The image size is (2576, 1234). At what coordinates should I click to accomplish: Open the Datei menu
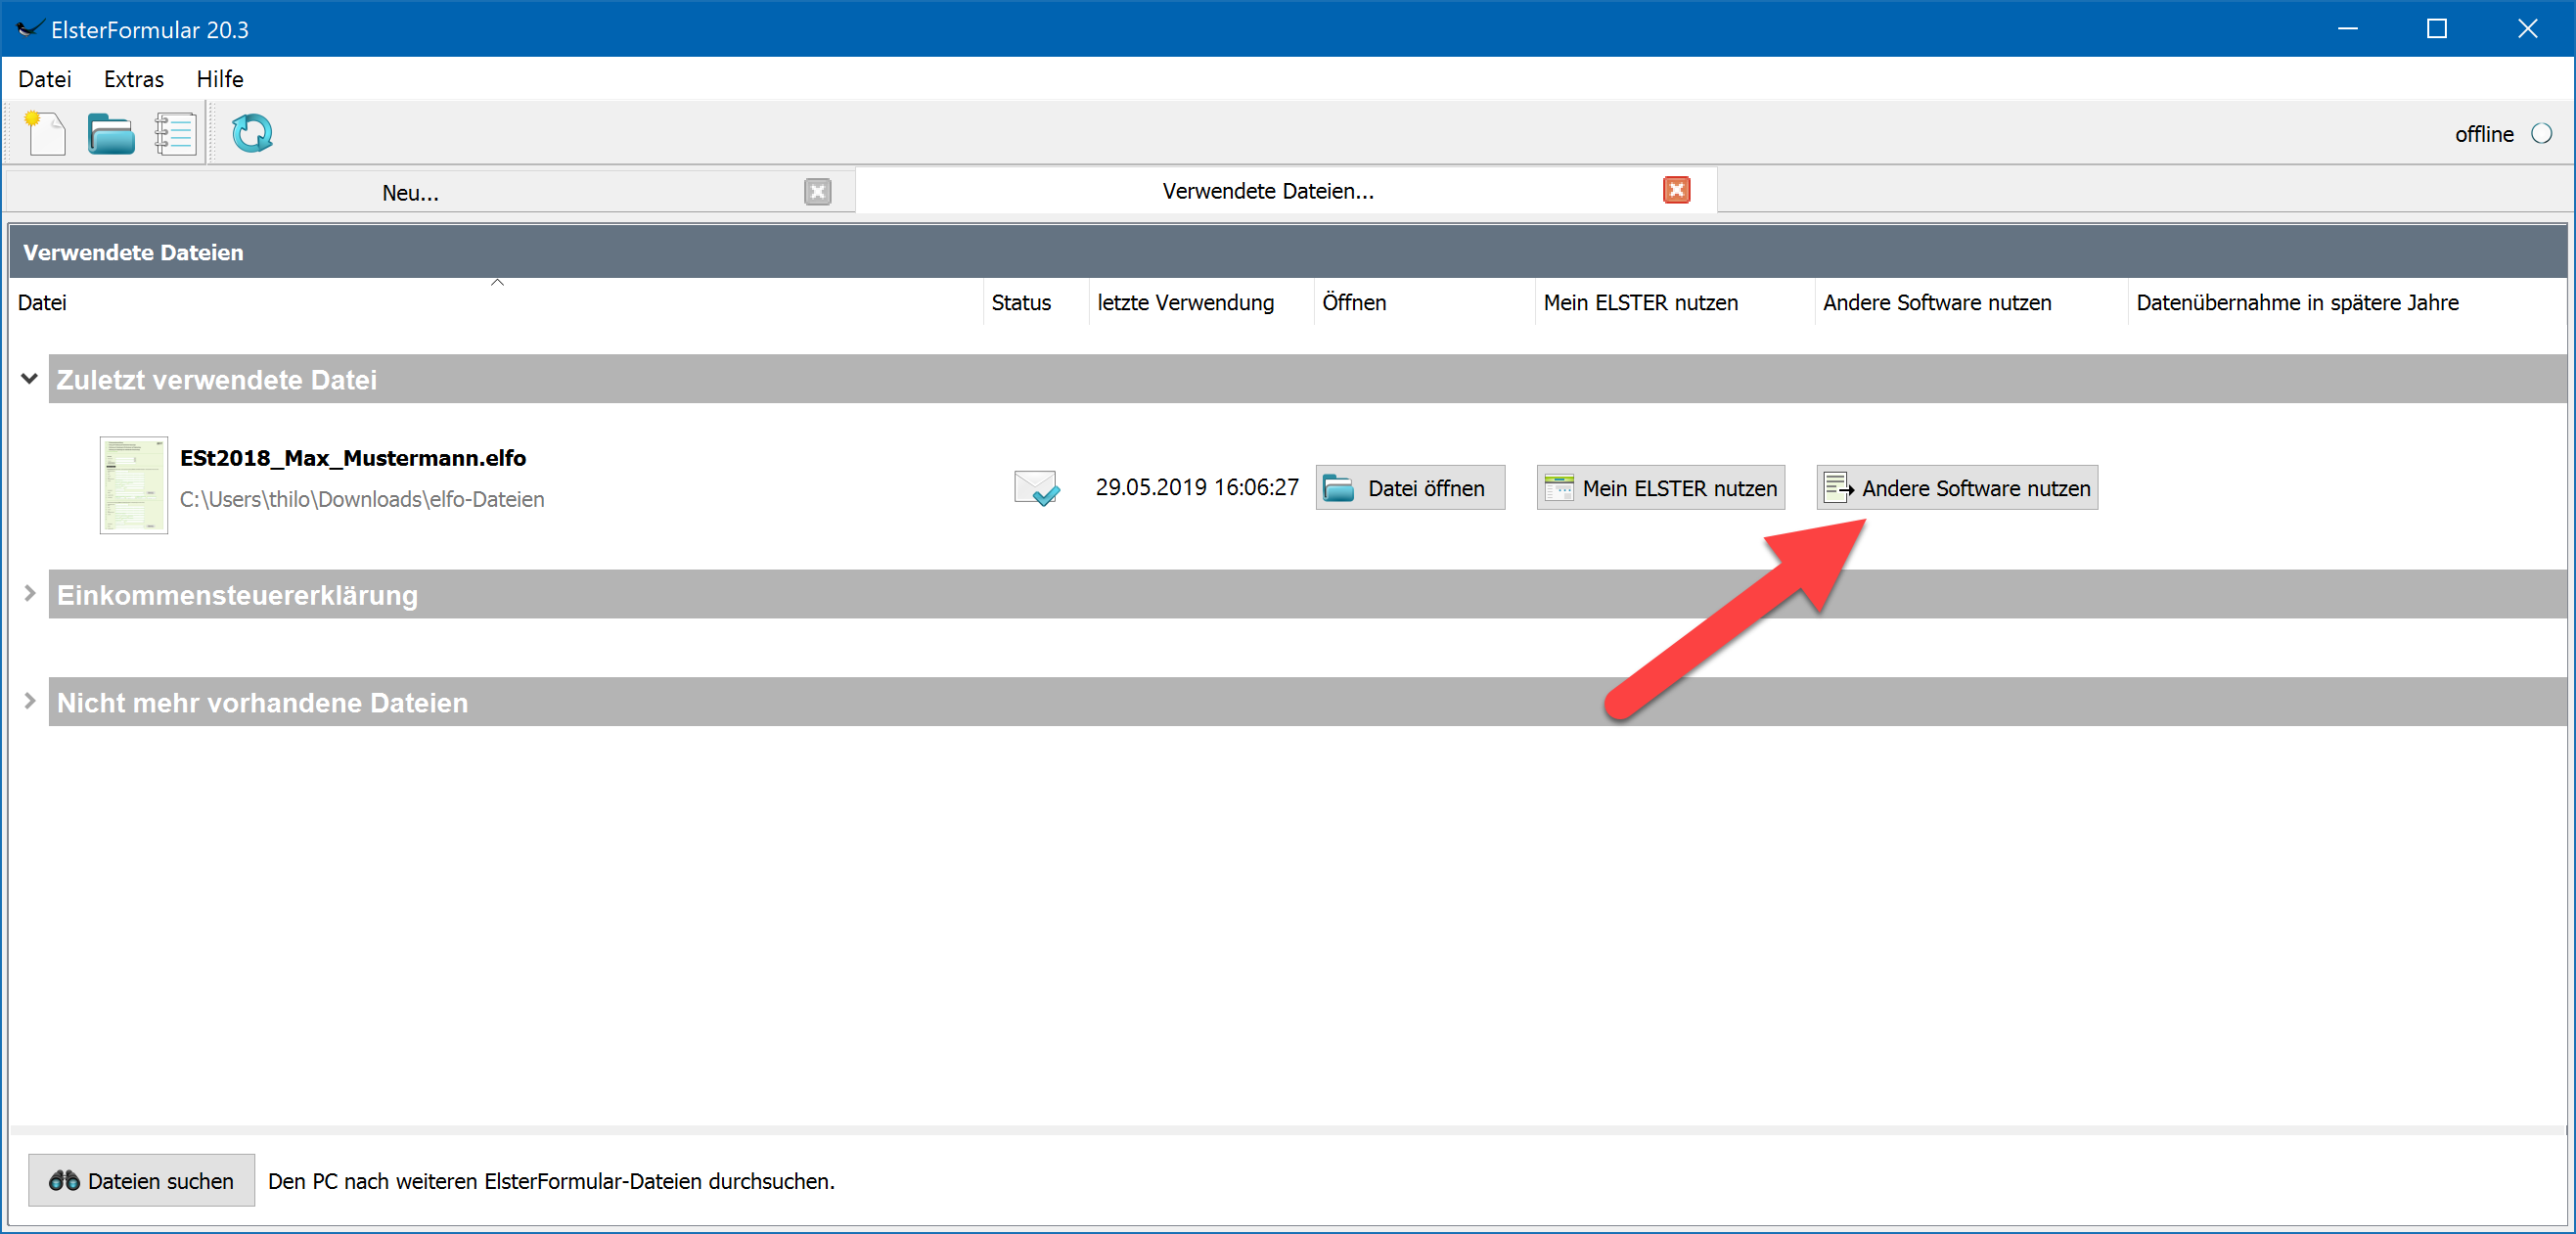coord(45,79)
